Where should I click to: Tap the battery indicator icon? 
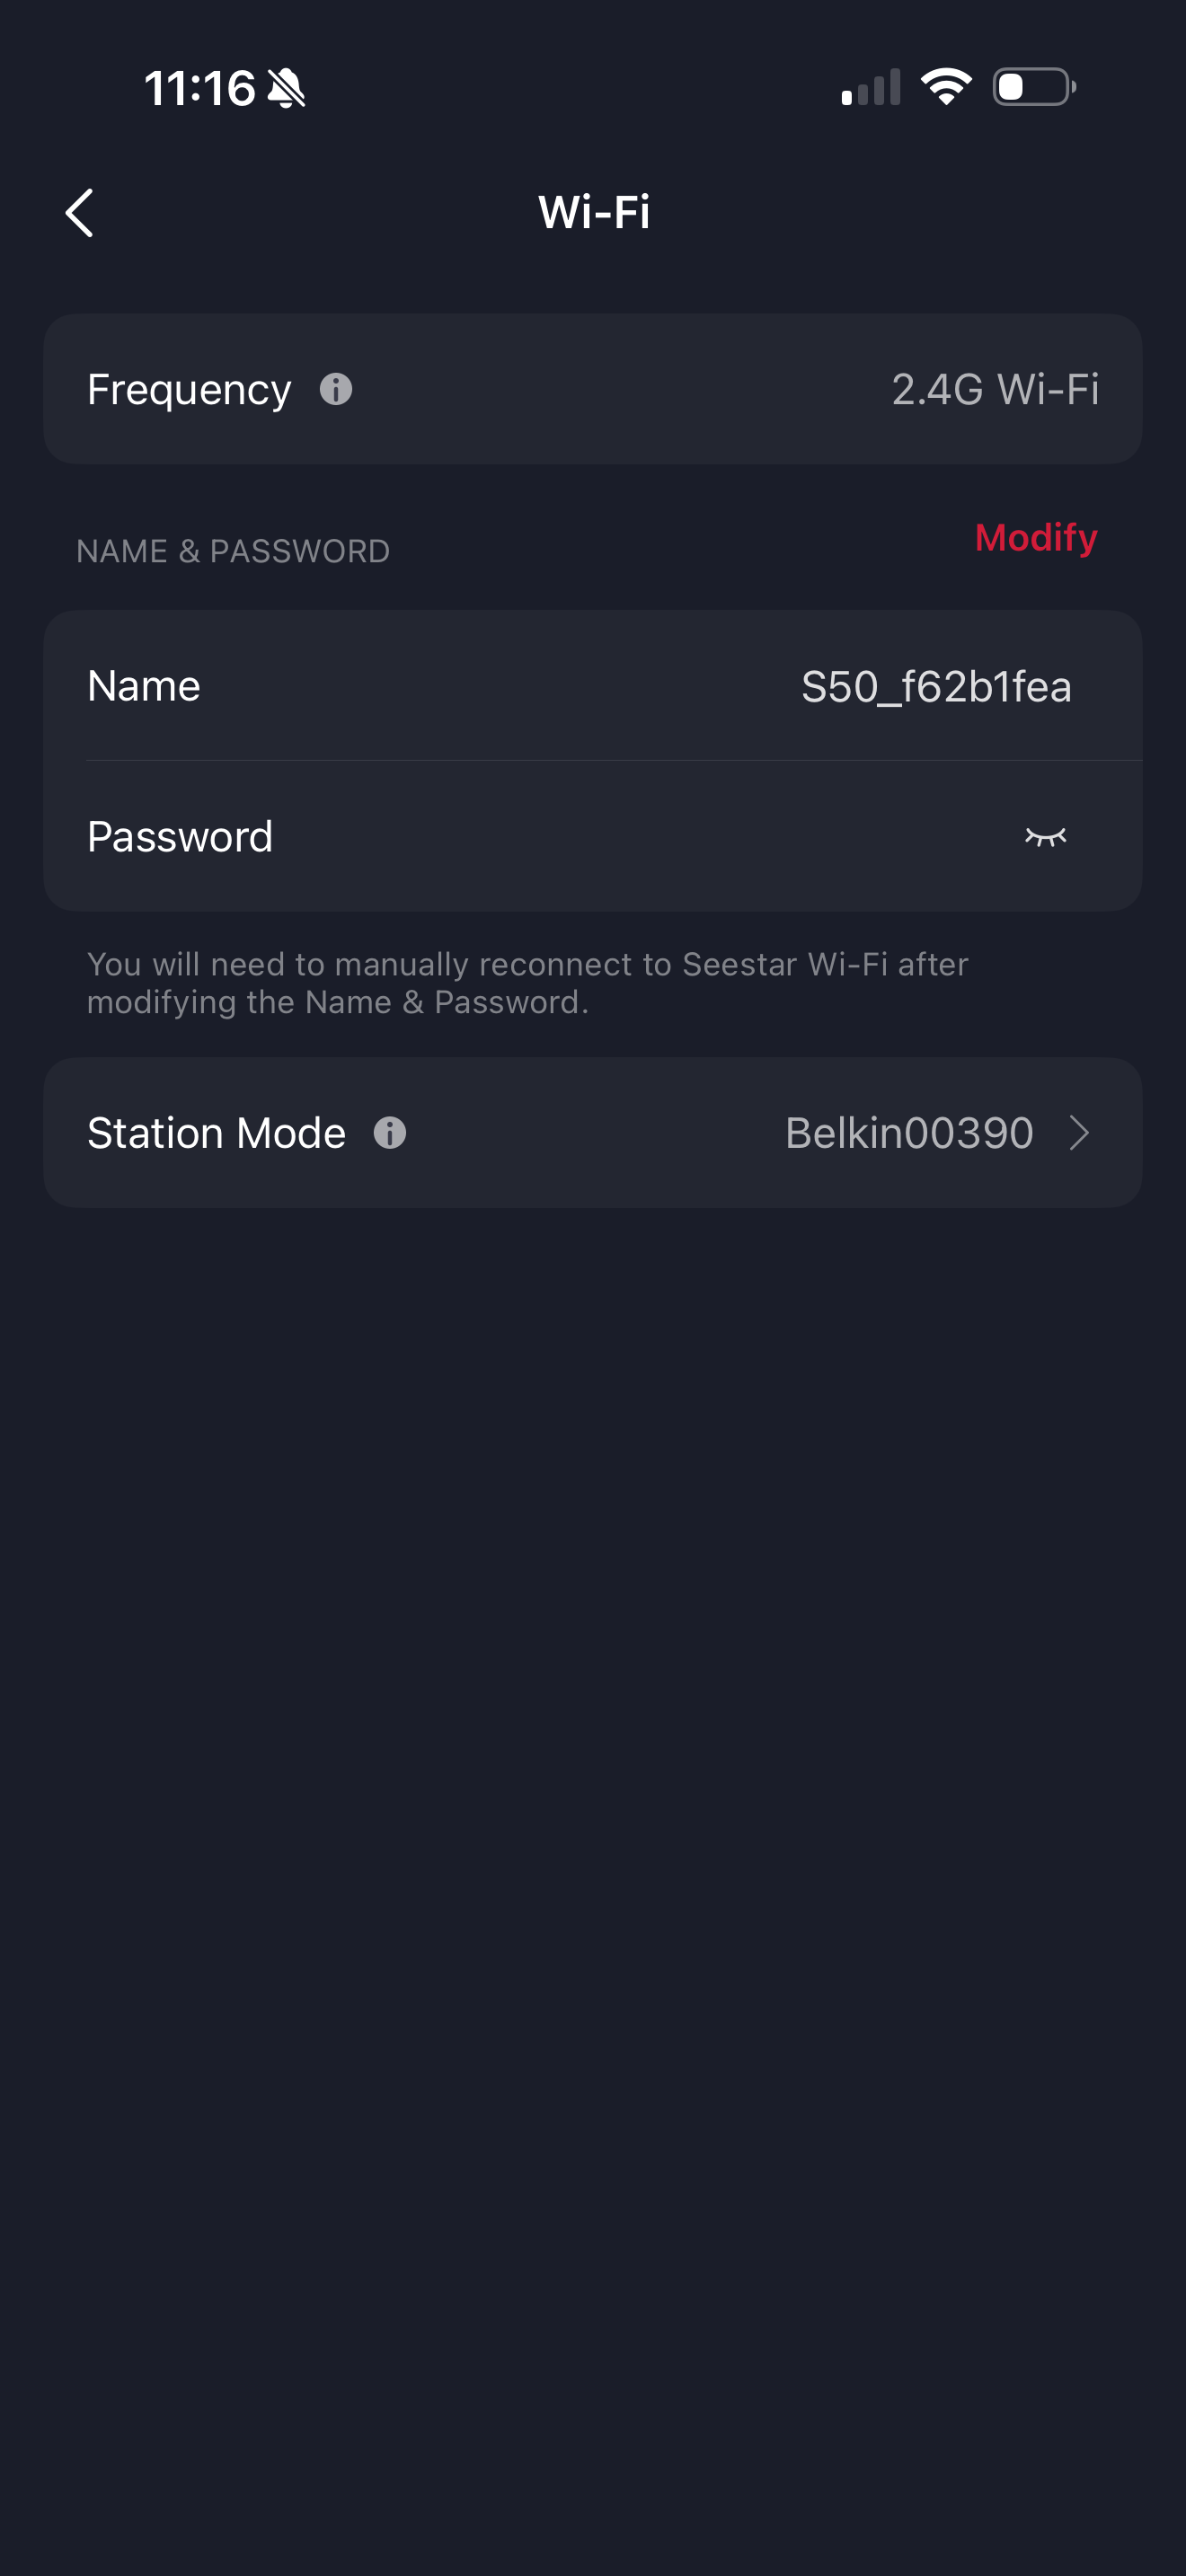pyautogui.click(x=1033, y=87)
